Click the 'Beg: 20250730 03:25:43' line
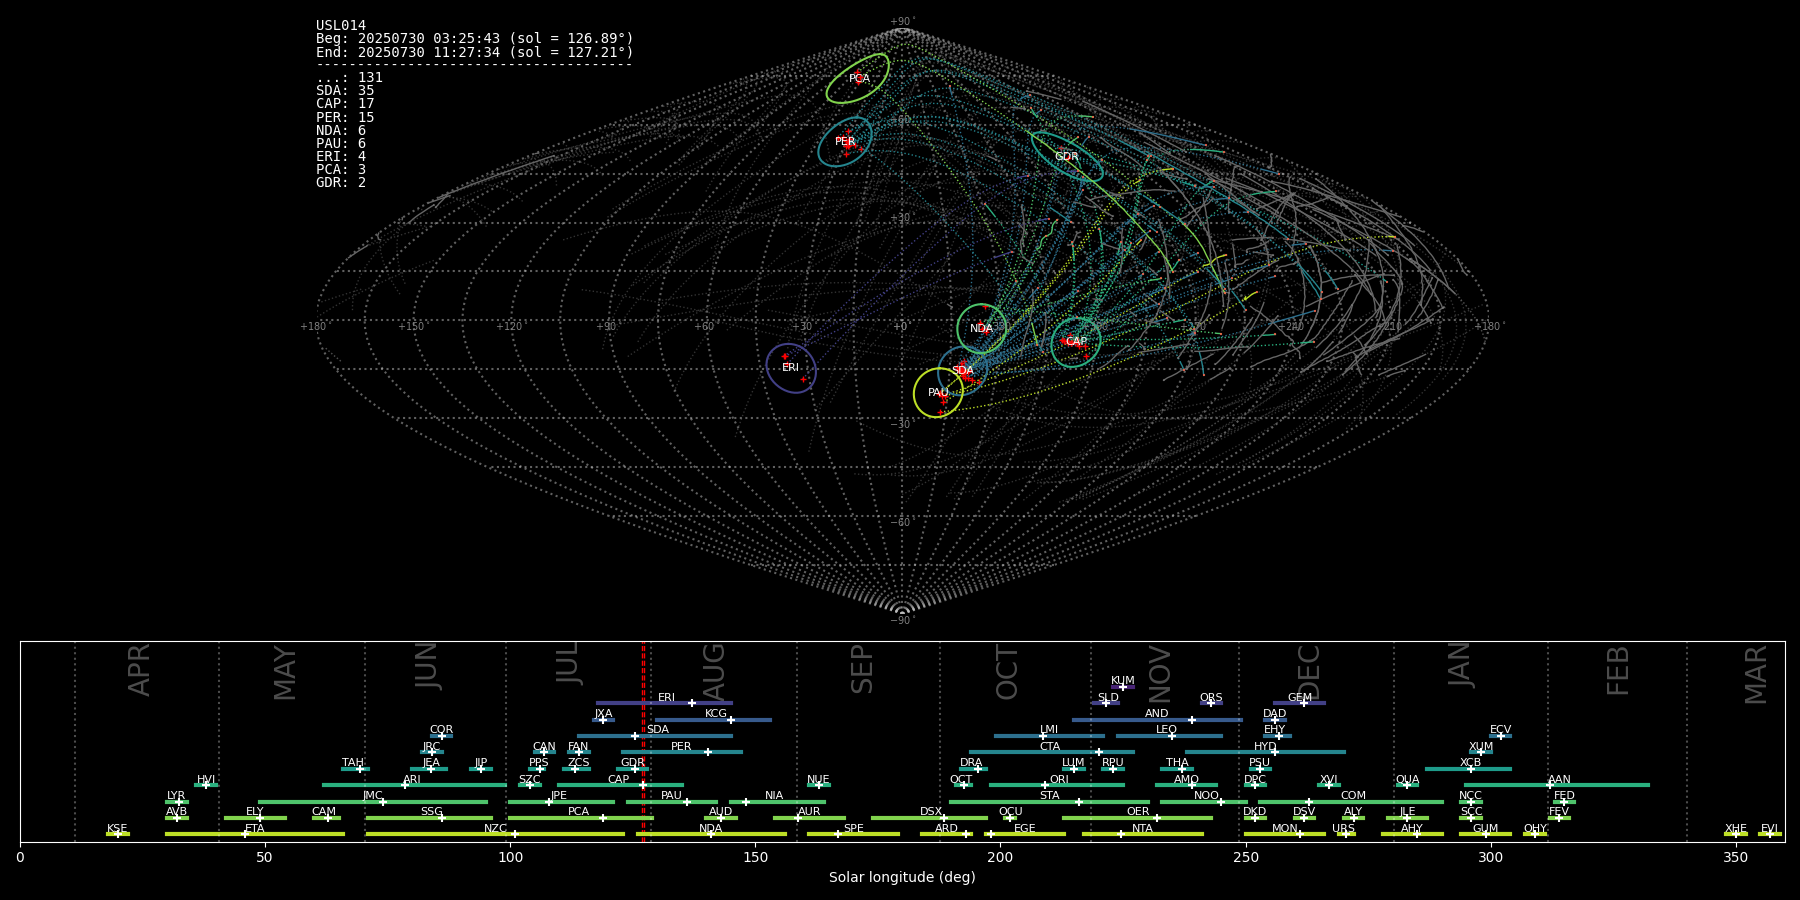 tap(474, 39)
